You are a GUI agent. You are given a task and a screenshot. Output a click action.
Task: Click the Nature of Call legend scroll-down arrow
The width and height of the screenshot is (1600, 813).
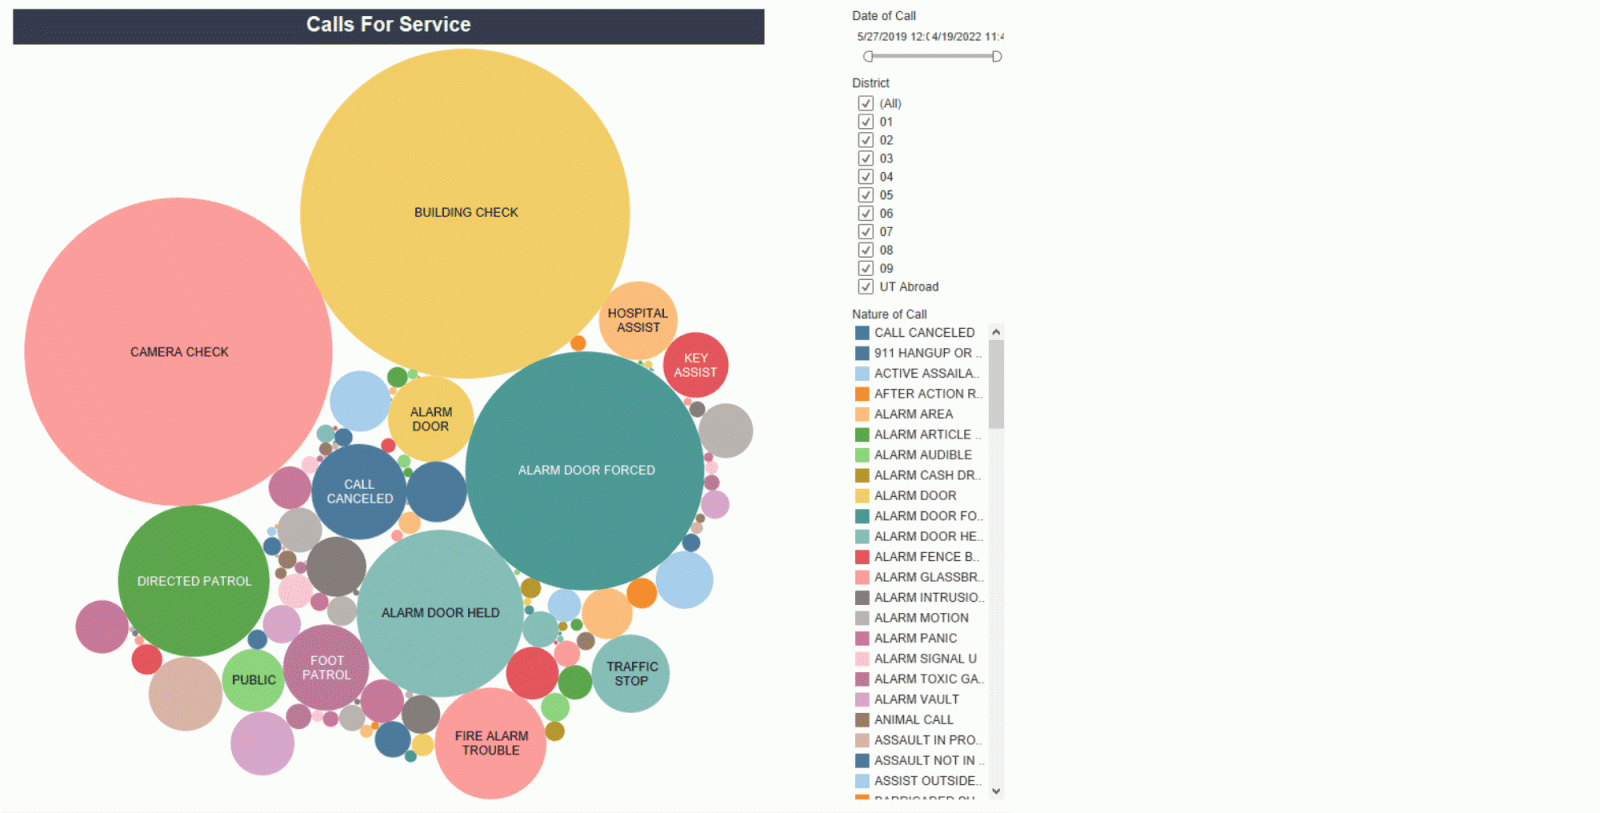996,791
